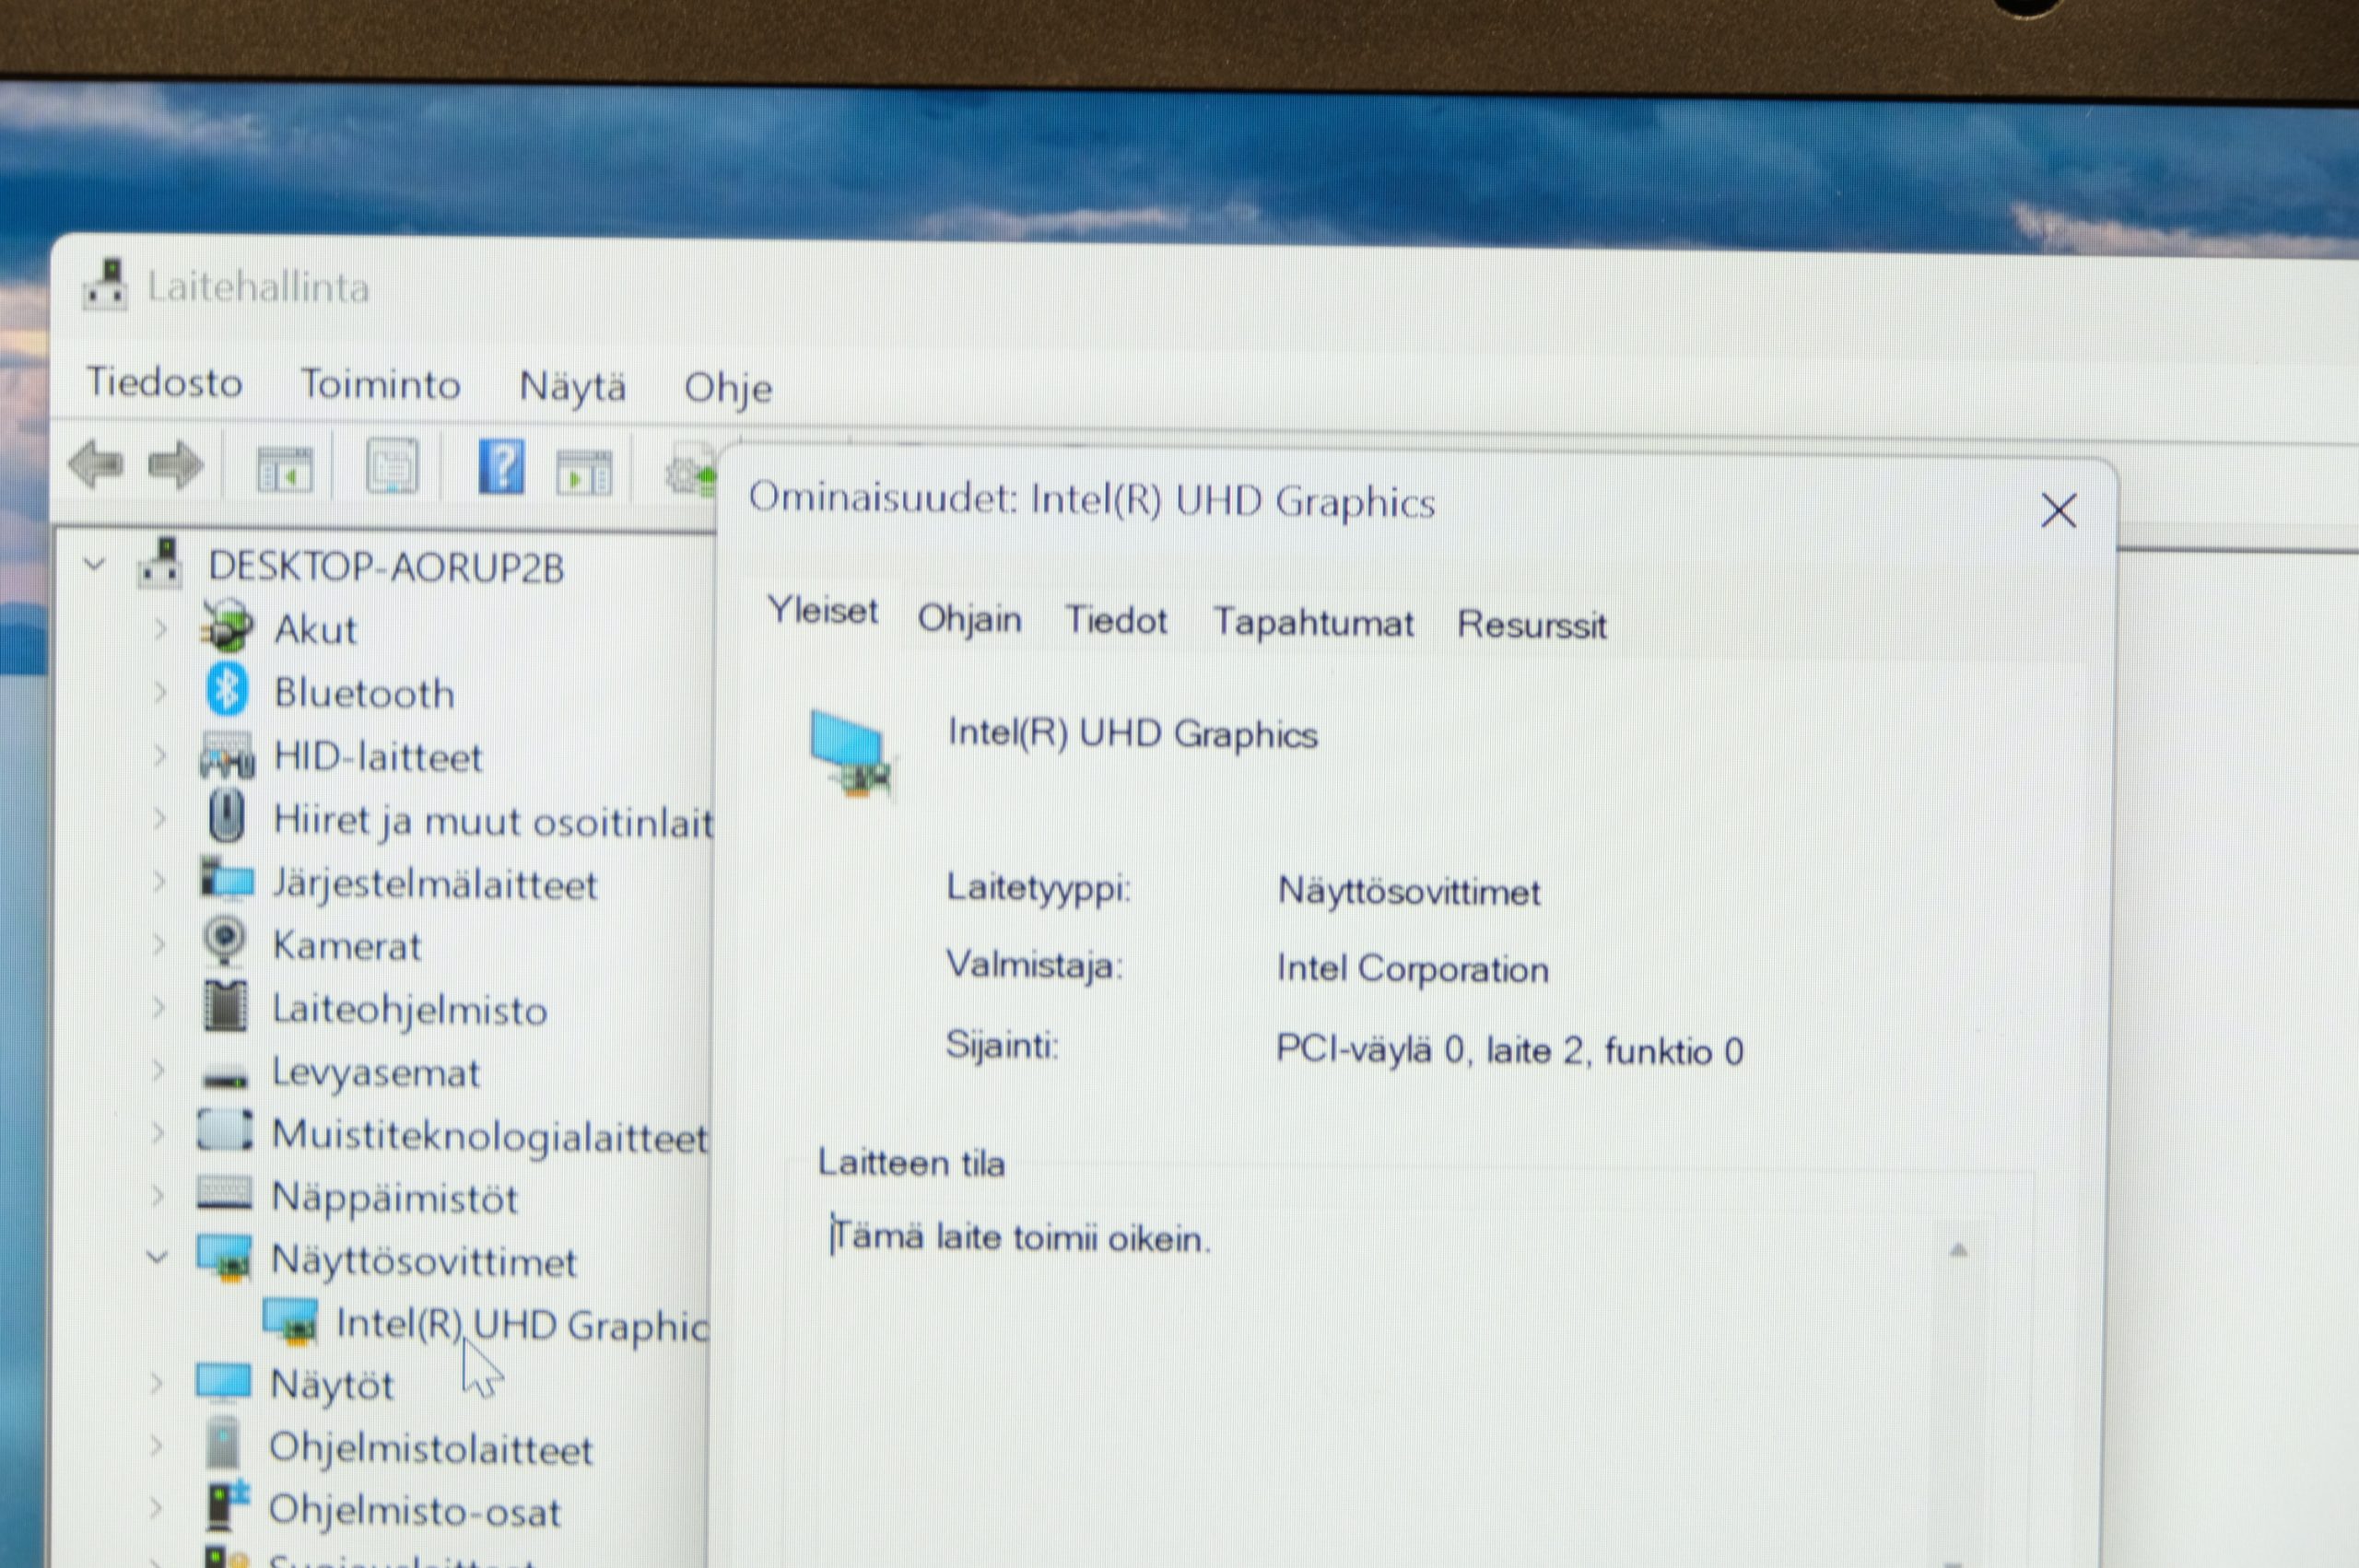This screenshot has height=1568, width=2359.
Task: Click the blue Help question-mark icon
Action: 501,467
